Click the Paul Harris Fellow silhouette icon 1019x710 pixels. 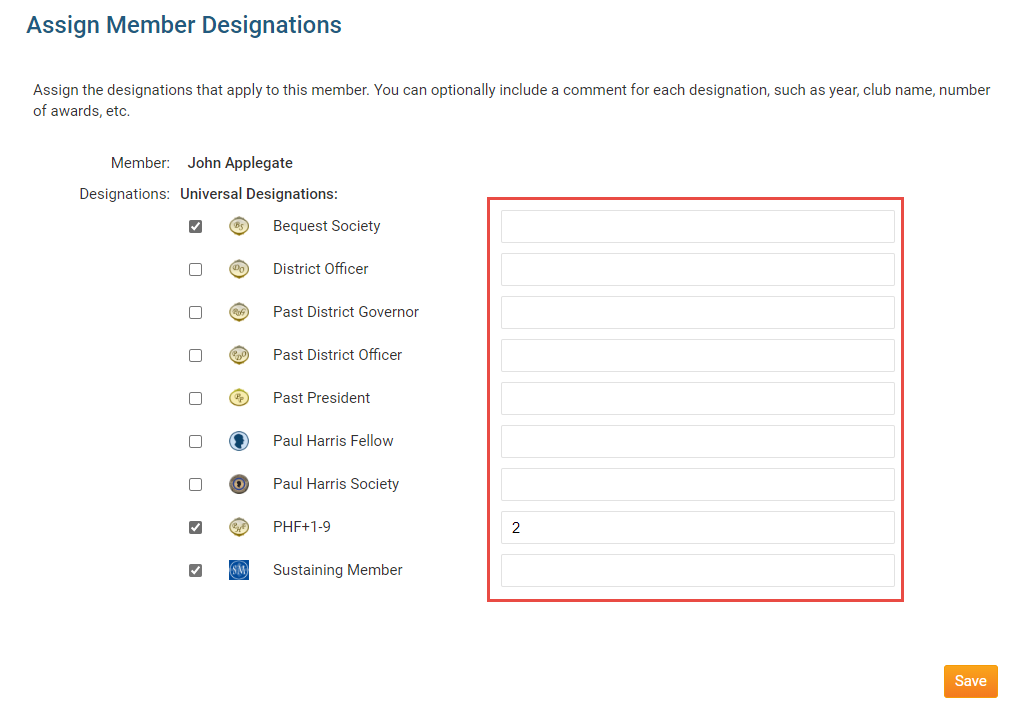tap(238, 441)
